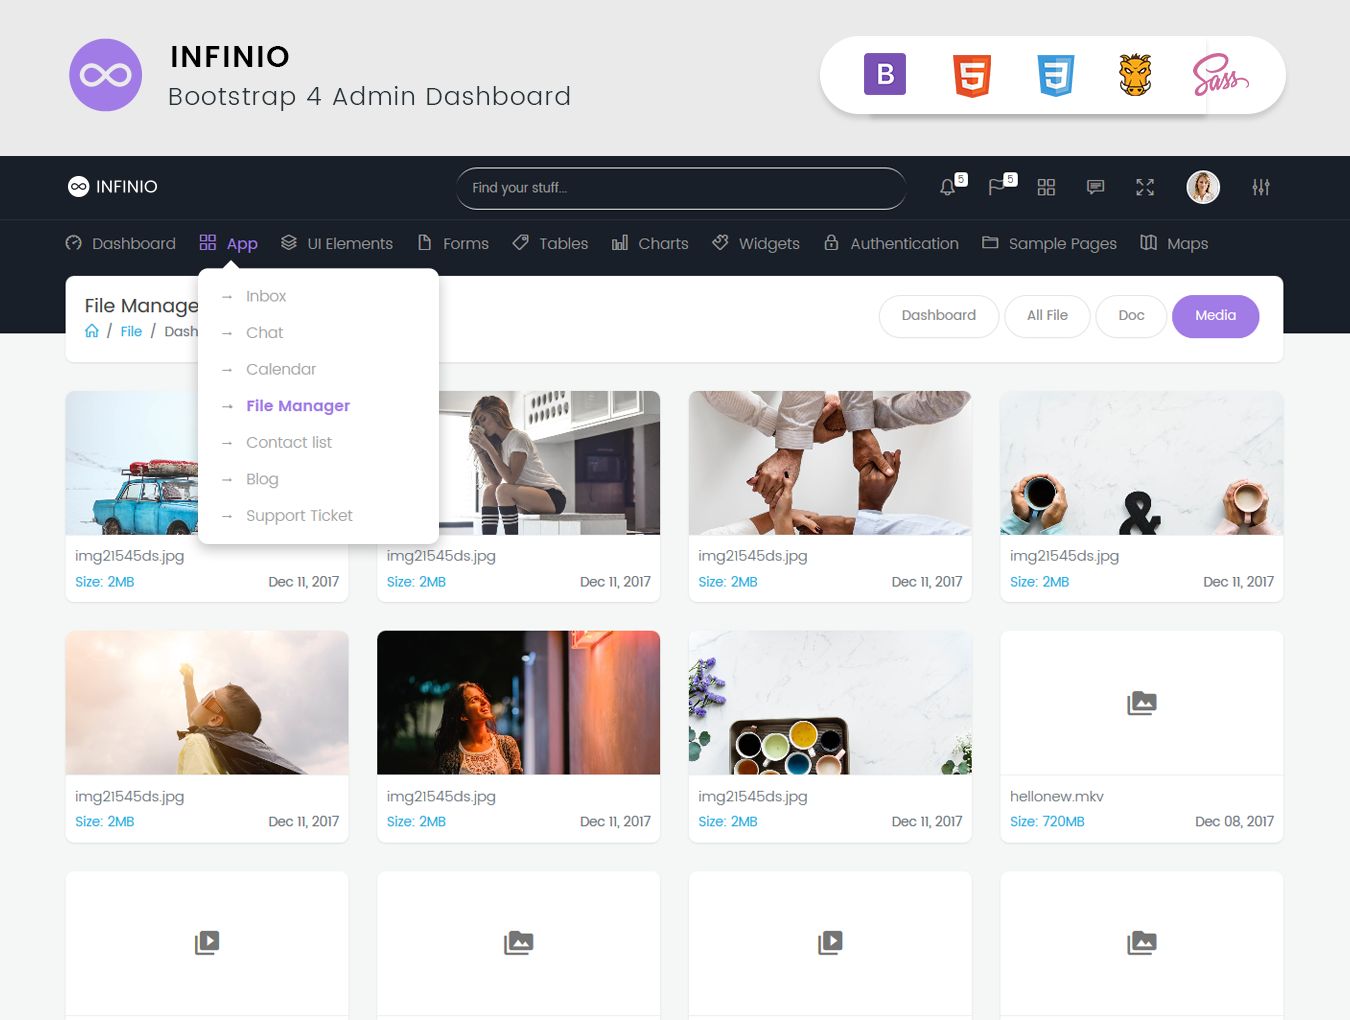Select Contact list from the App dropdown
The image size is (1350, 1020).
click(x=289, y=442)
